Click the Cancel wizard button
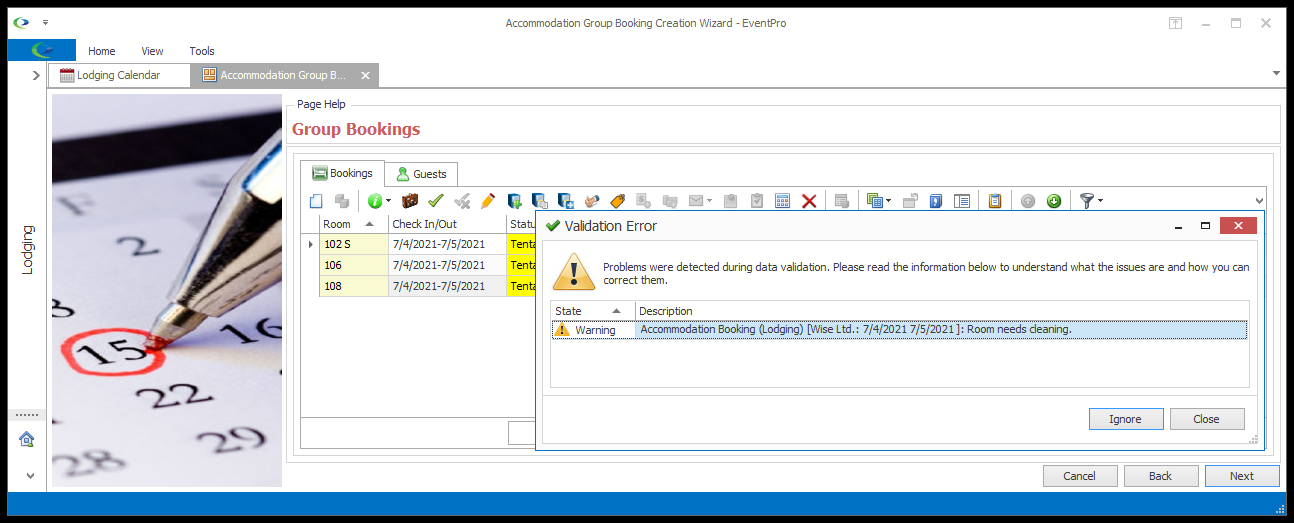Image resolution: width=1294 pixels, height=523 pixels. [1080, 476]
